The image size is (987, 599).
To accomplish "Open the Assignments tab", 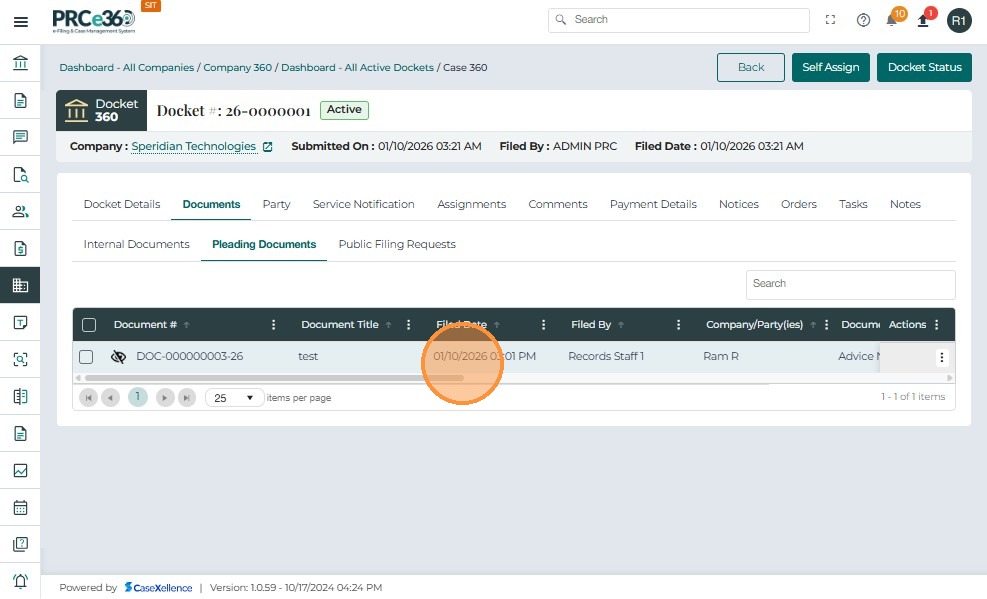I will point(471,204).
